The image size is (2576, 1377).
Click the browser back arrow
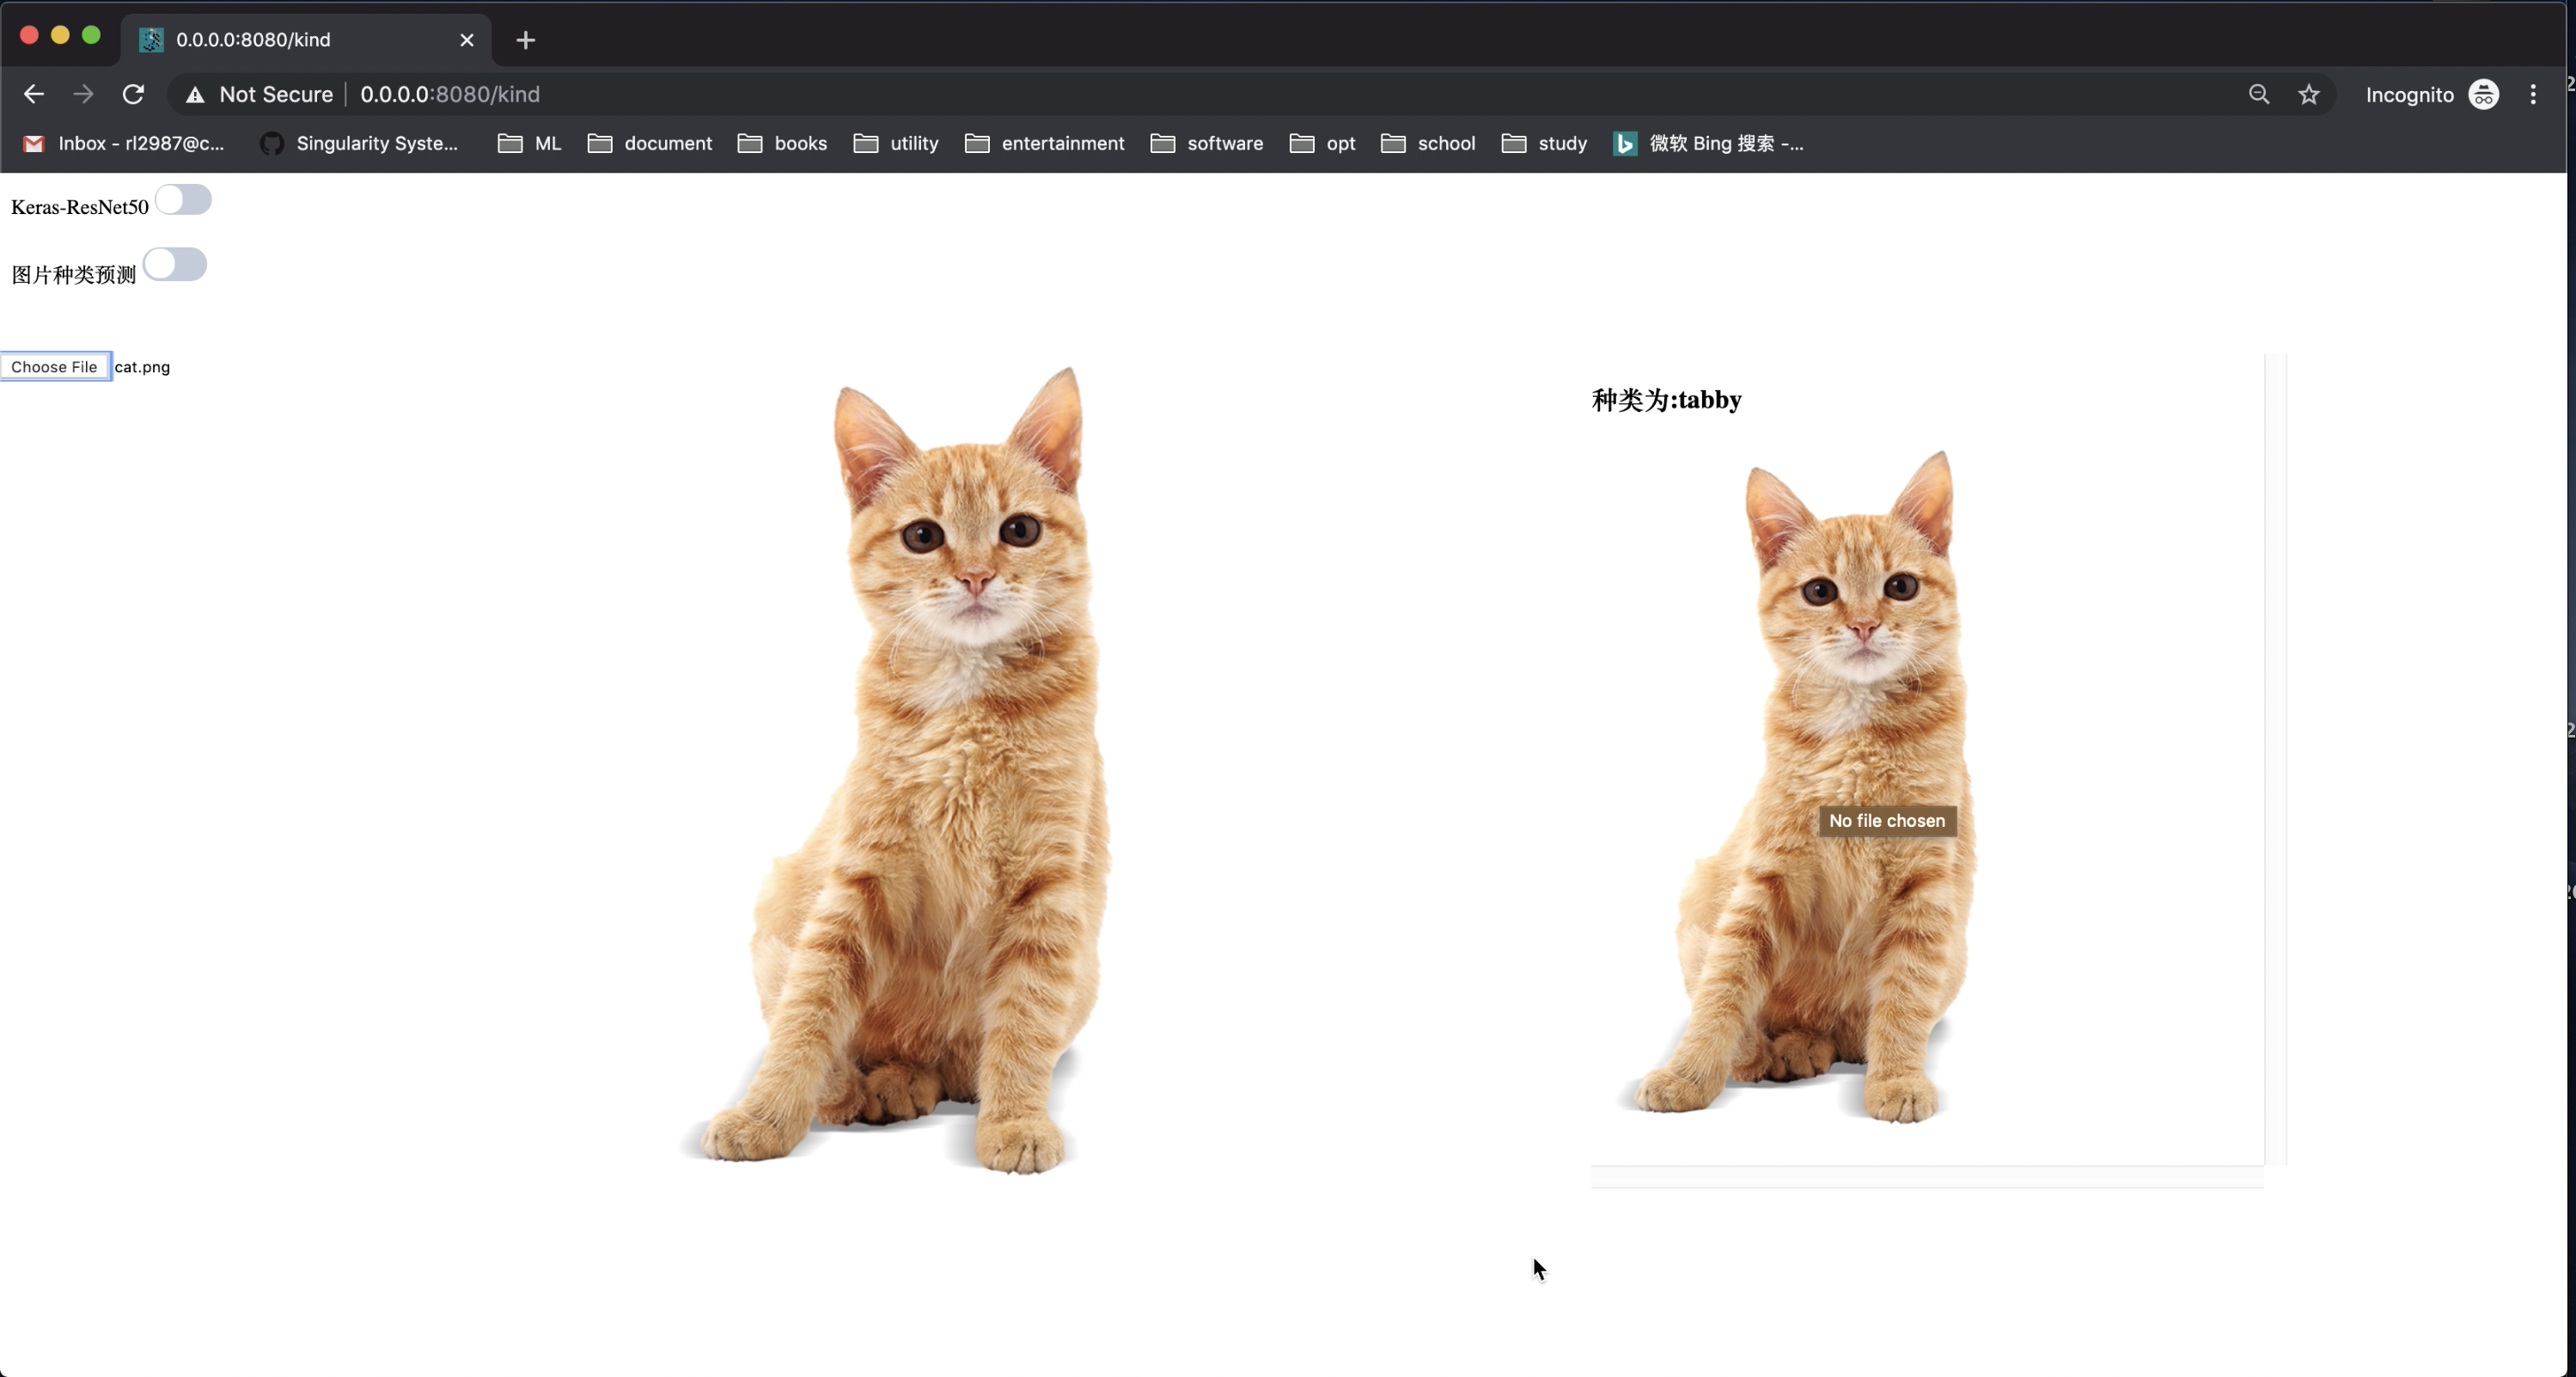tap(34, 94)
